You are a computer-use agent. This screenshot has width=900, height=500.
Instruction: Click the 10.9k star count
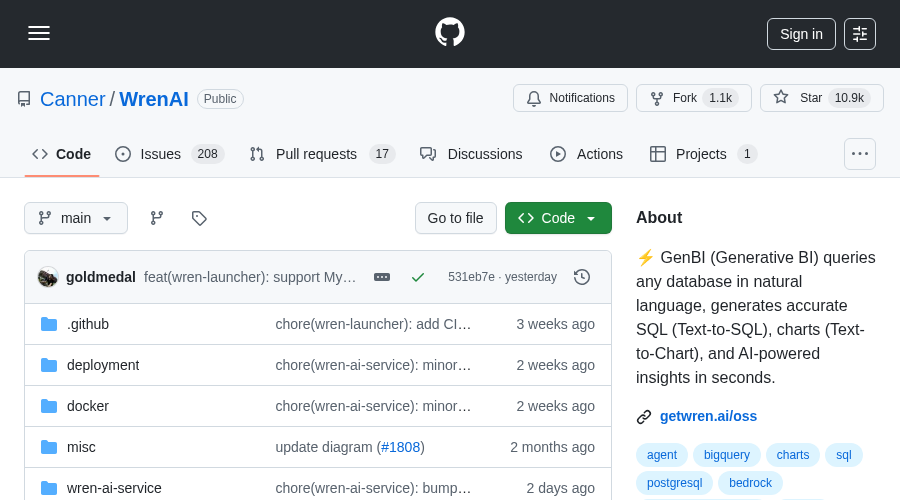[849, 98]
